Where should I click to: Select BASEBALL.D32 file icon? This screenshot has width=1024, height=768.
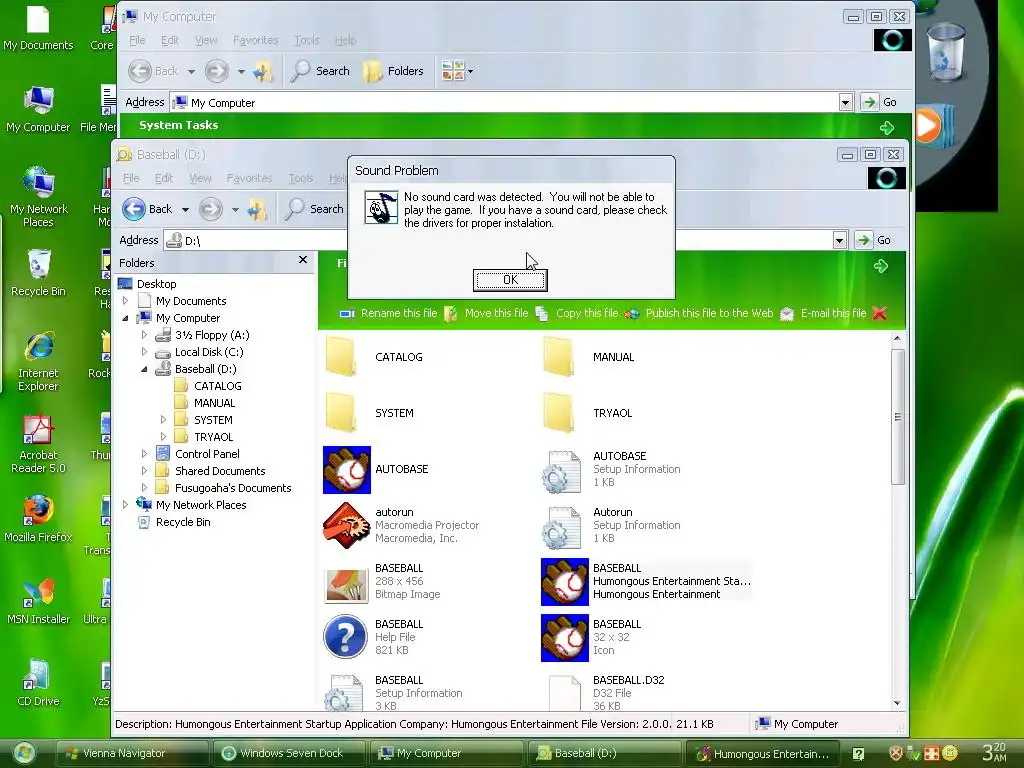pyautogui.click(x=564, y=693)
